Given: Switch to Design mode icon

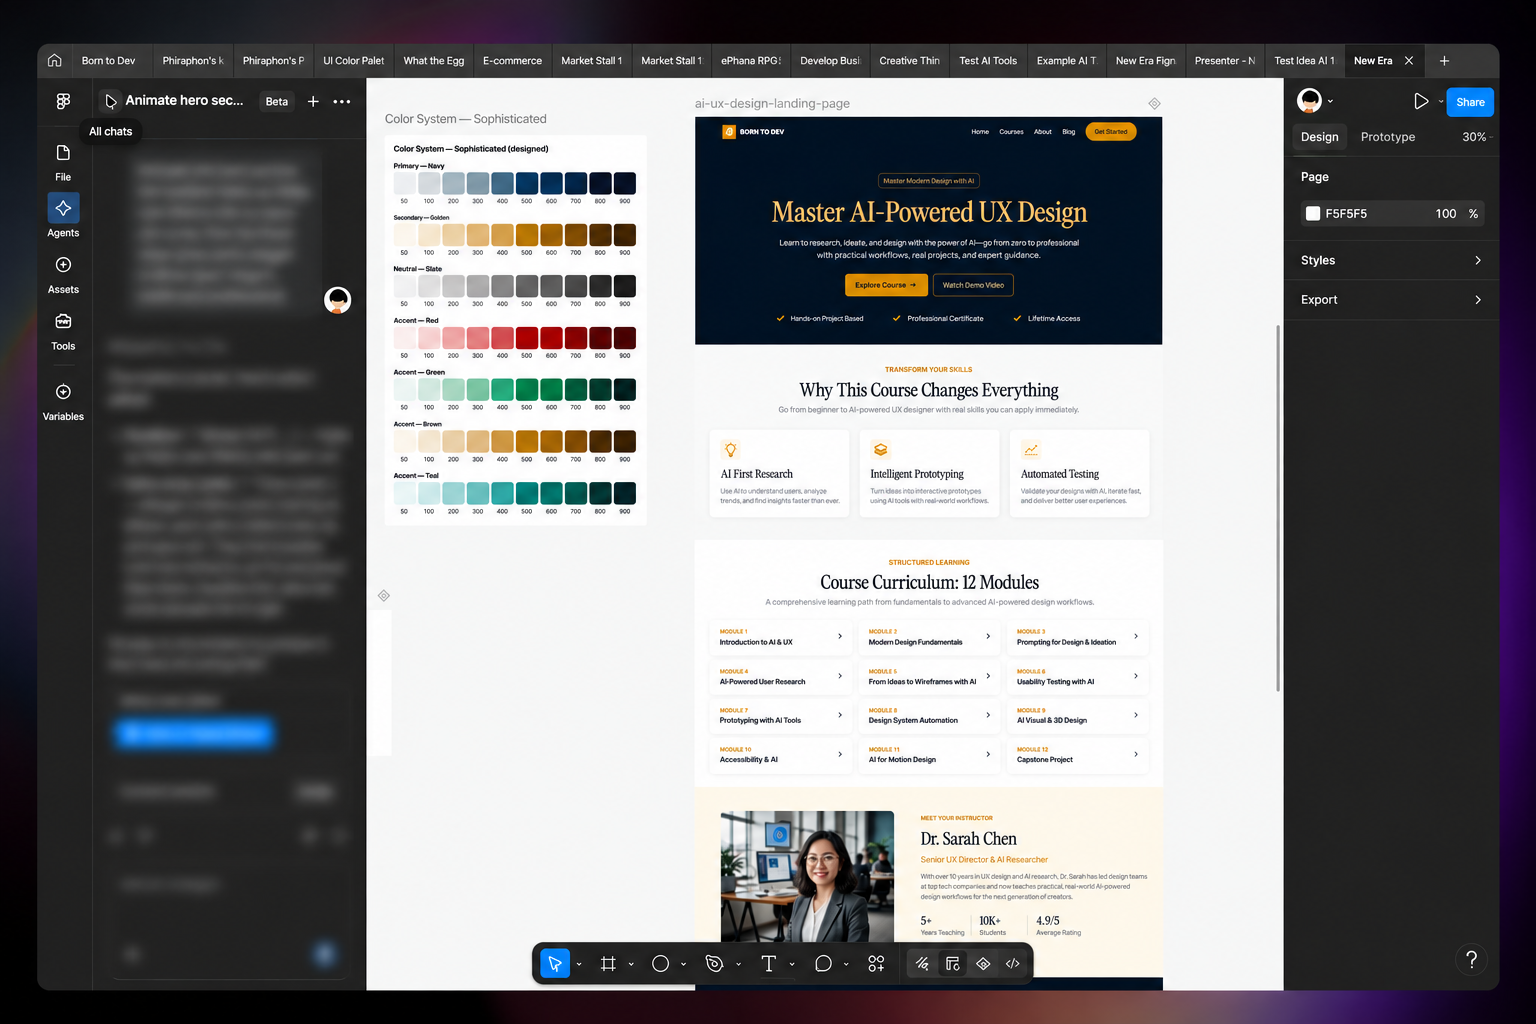Looking at the screenshot, I should (953, 963).
